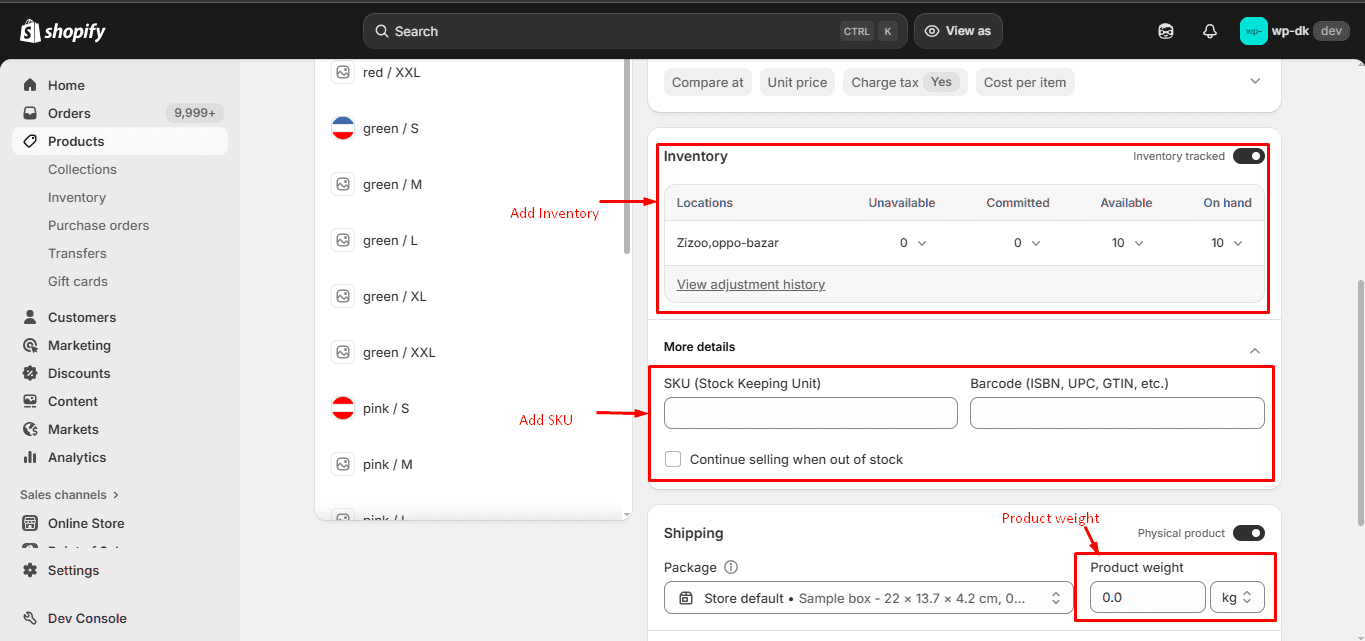Click View adjustment history link
The image size is (1365, 641).
point(750,284)
